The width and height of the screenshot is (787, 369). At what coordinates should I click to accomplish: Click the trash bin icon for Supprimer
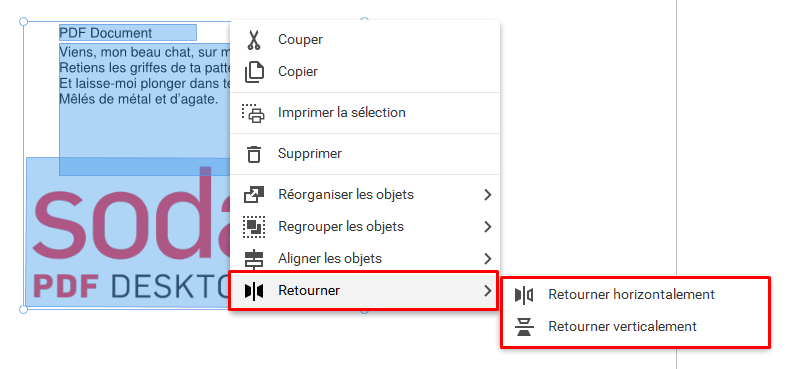(x=254, y=154)
